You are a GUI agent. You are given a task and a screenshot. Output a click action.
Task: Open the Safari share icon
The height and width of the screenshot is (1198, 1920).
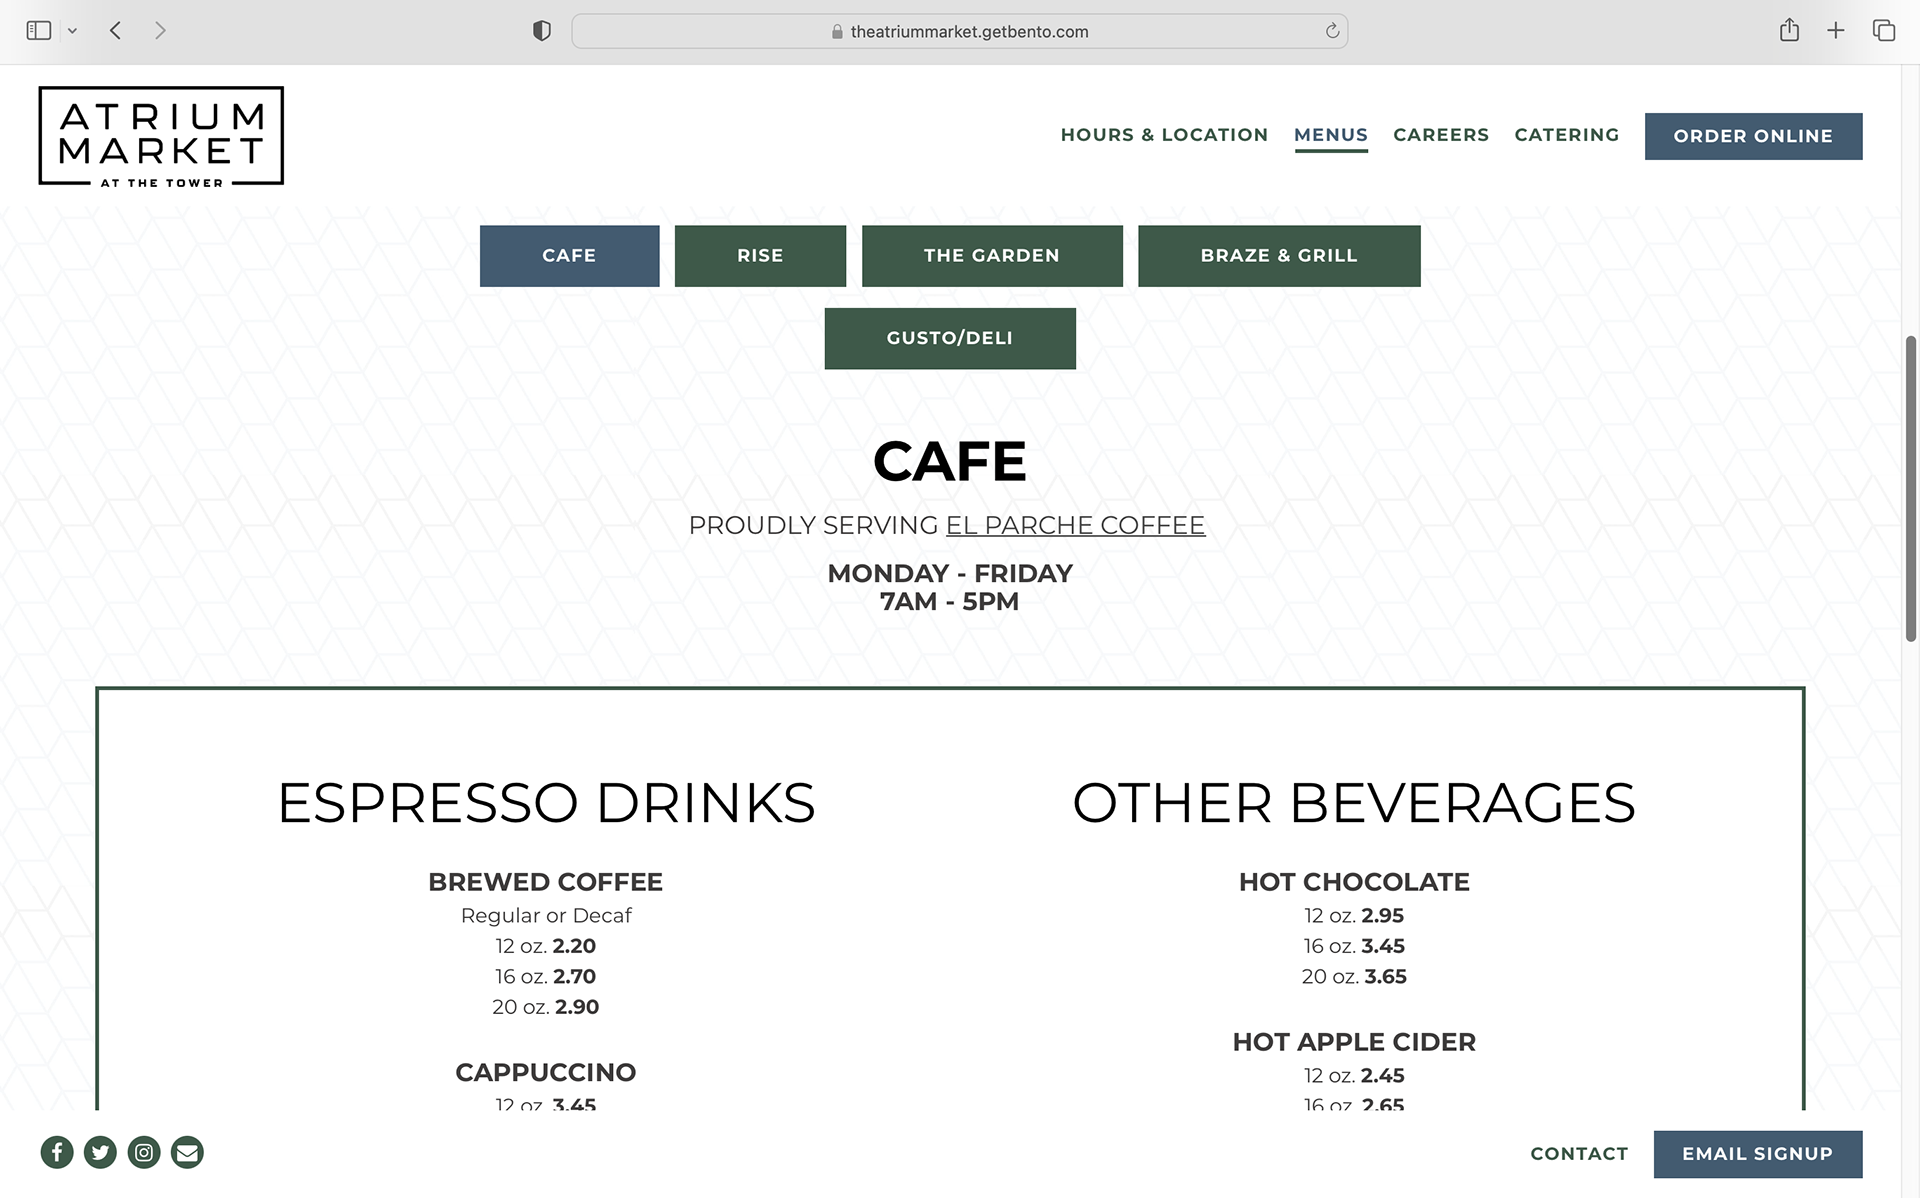pos(1789,30)
